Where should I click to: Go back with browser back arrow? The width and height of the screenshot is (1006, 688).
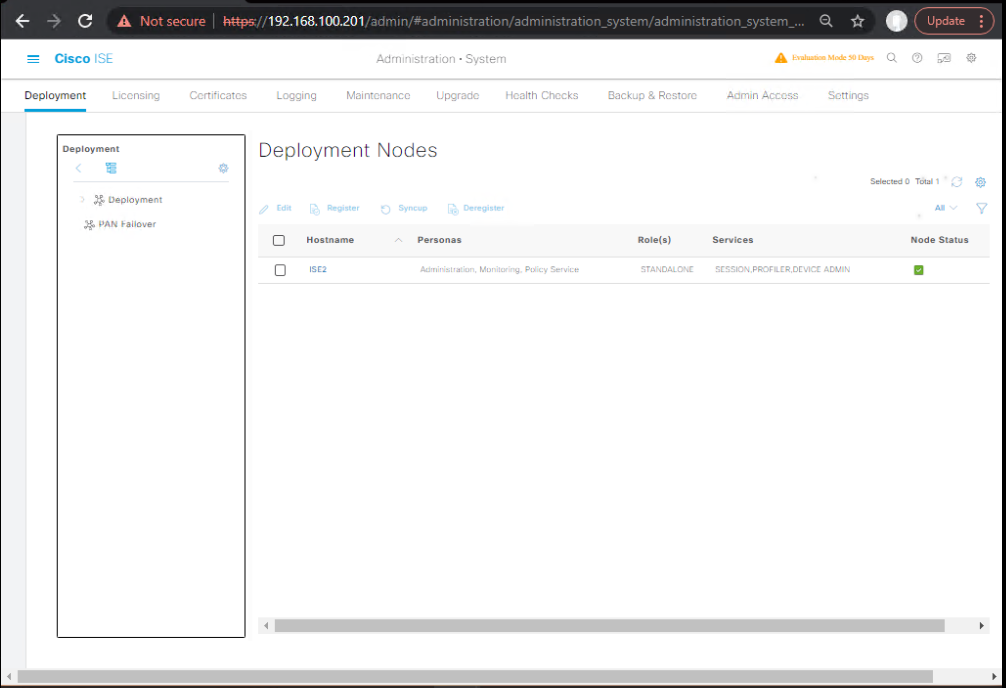pos(22,21)
